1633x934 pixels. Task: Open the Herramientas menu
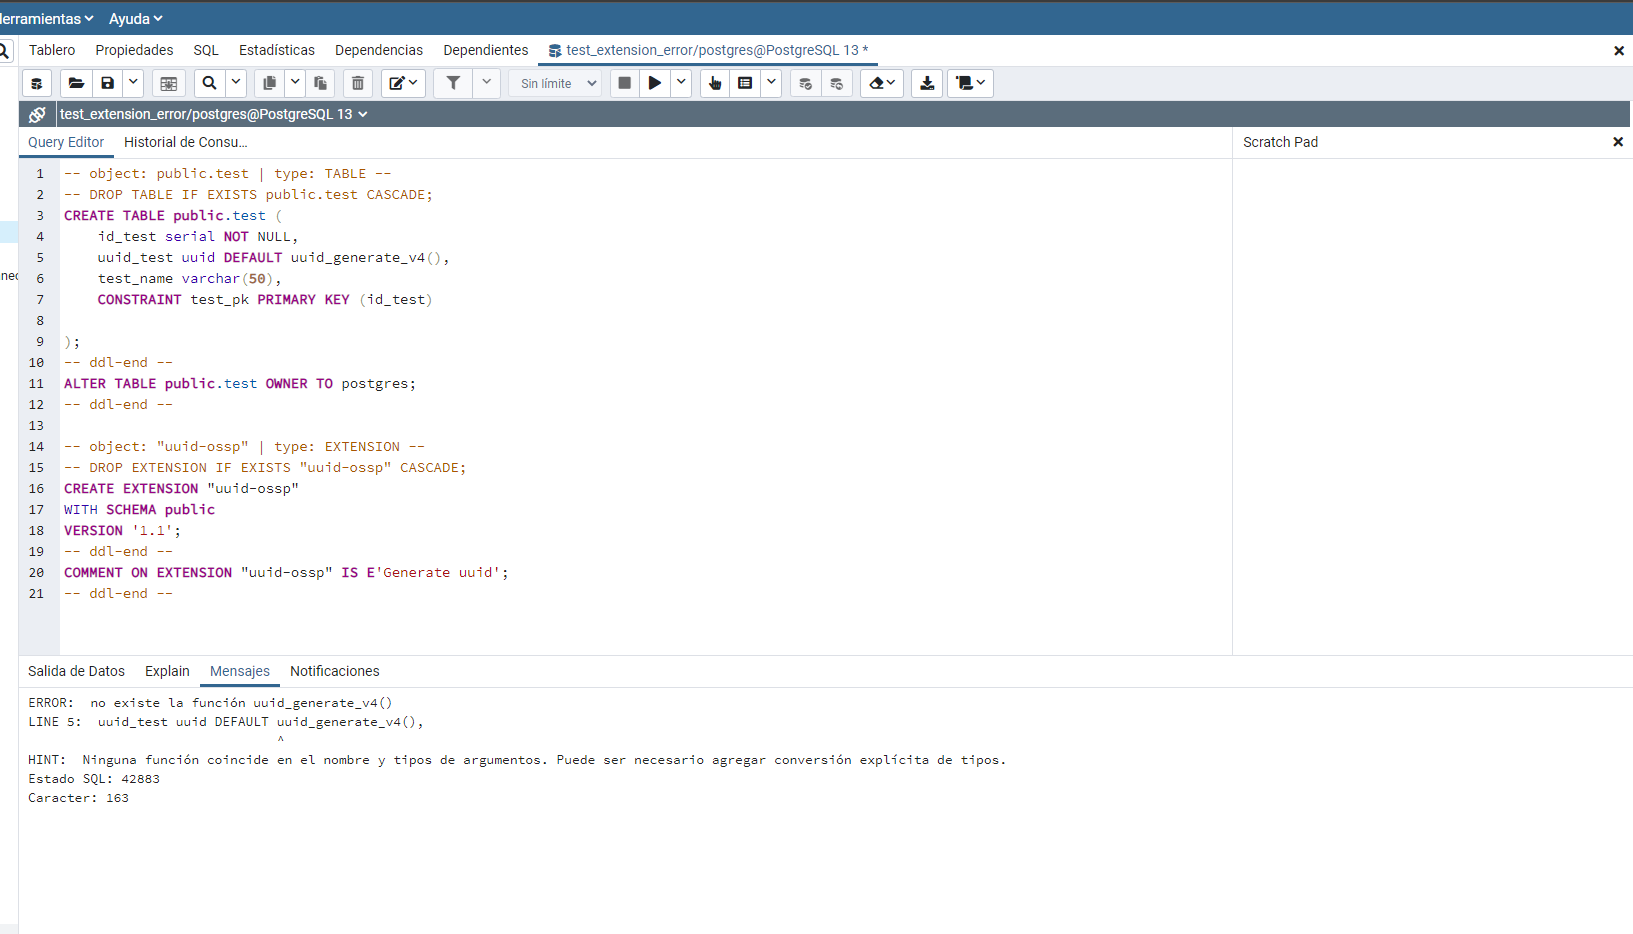(x=46, y=18)
